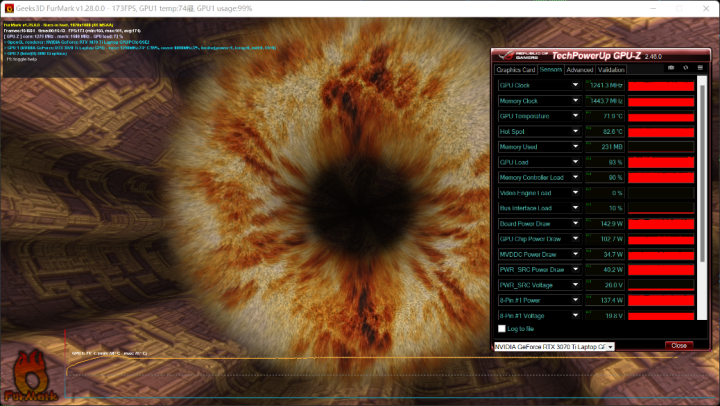Expand the PWR_SRC Voltage dropdown
Image resolution: width=720 pixels, height=406 pixels.
[x=575, y=285]
